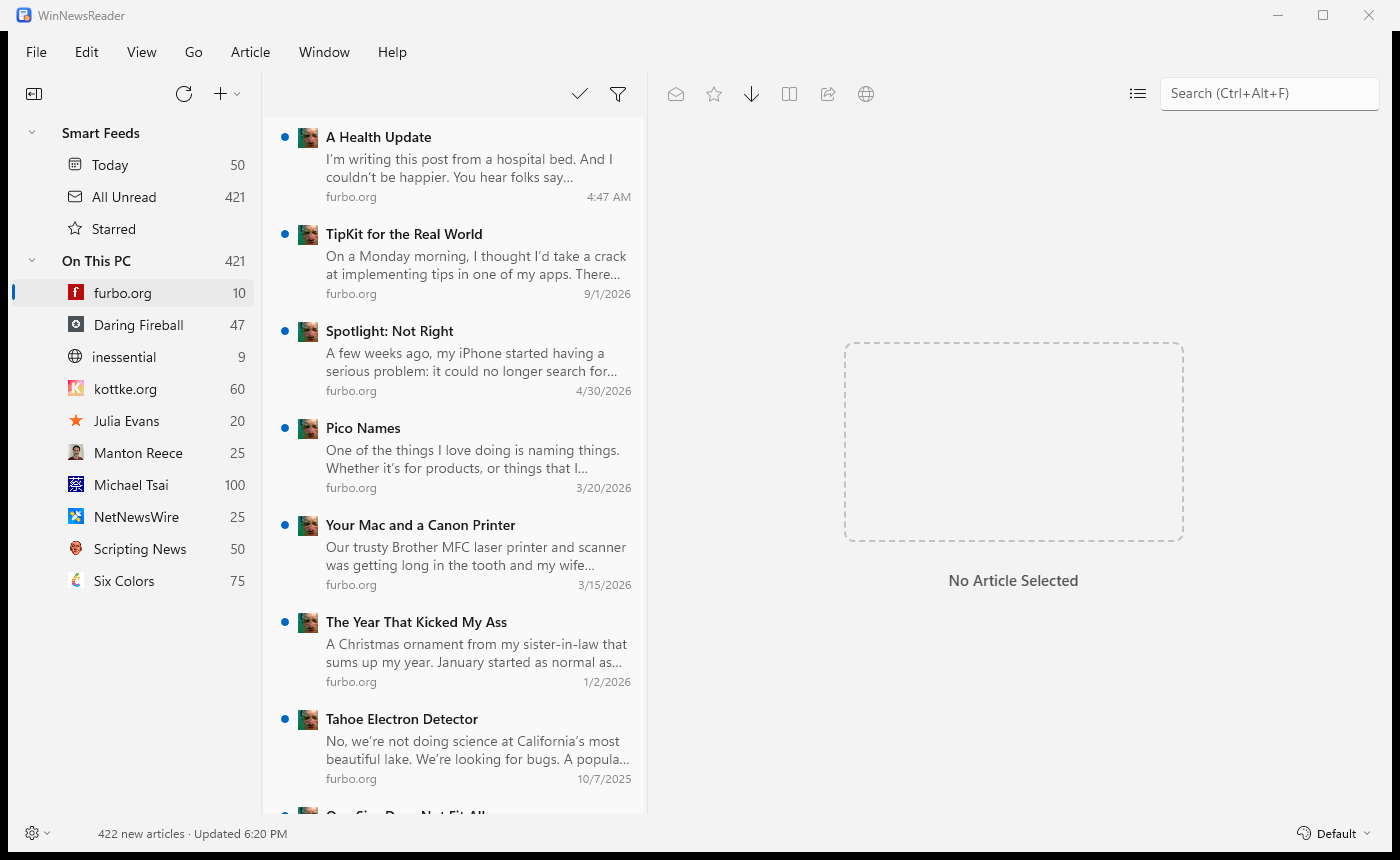This screenshot has height=860, width=1400.
Task: Open the File menu
Action: point(36,52)
